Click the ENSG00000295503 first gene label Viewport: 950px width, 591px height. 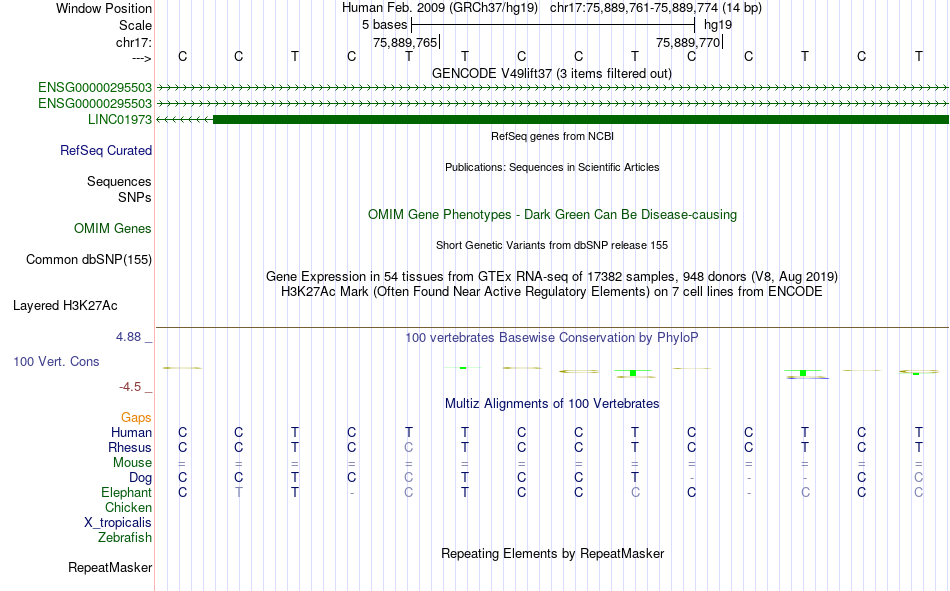tap(95, 88)
